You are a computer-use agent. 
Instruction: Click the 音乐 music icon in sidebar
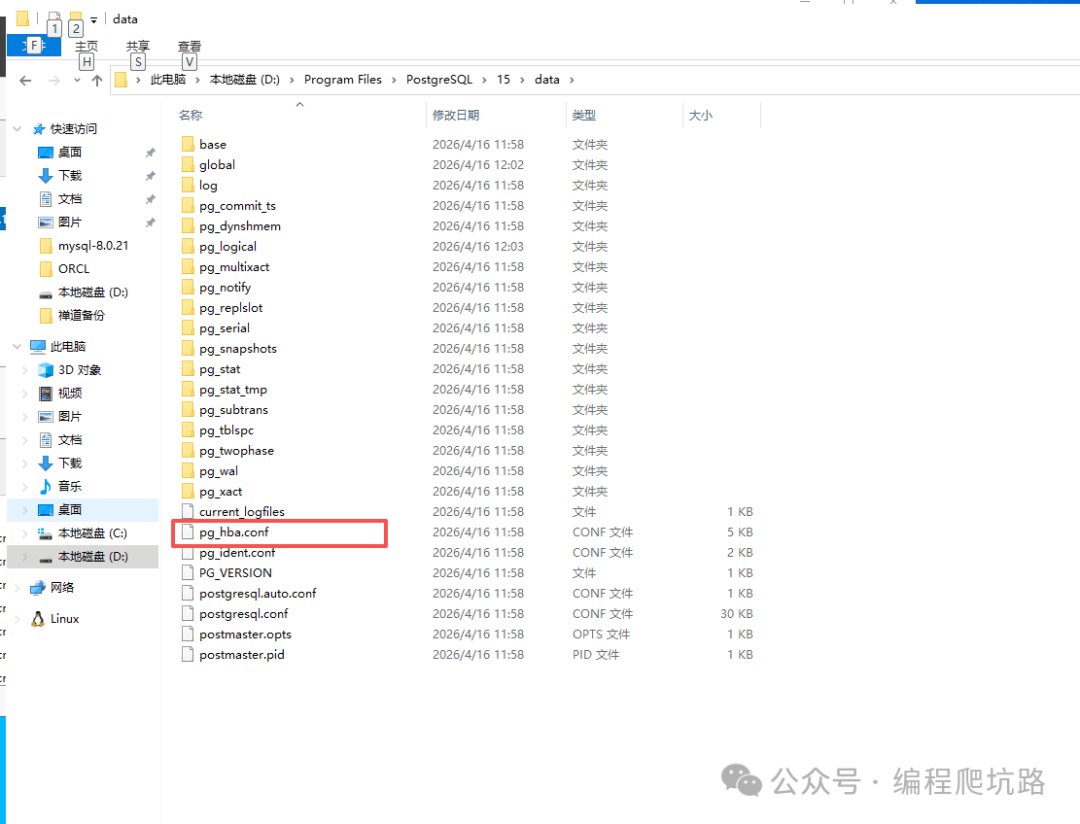pyautogui.click(x=45, y=486)
